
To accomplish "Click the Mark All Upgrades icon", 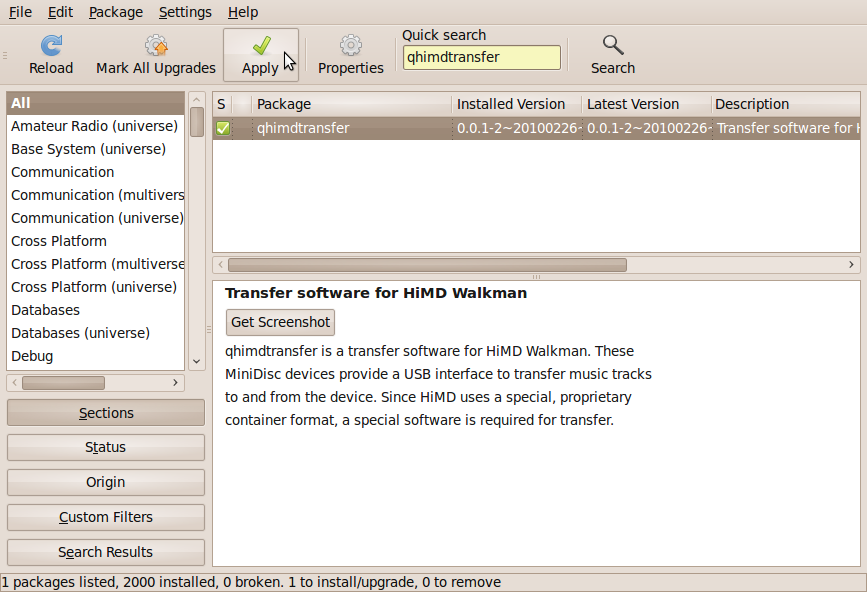I will (156, 45).
